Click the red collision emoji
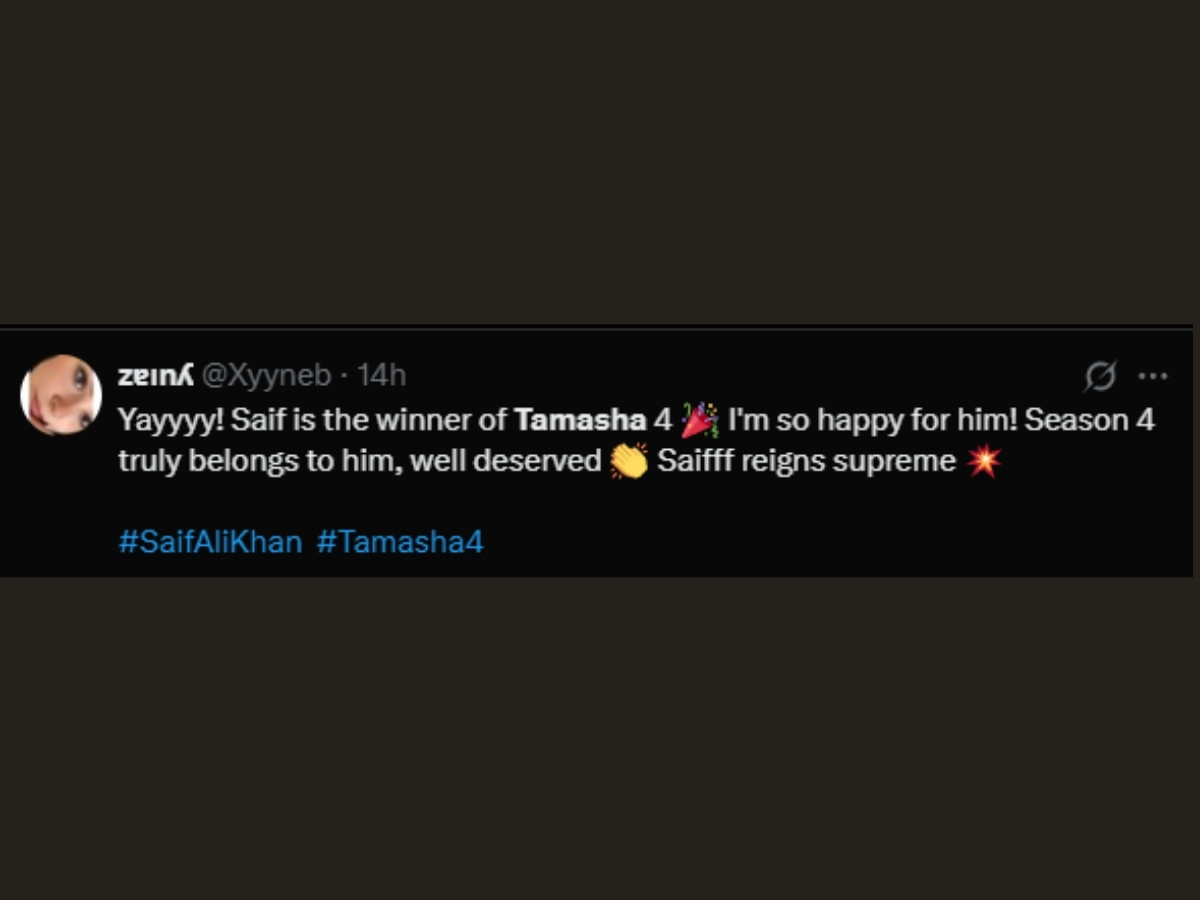The image size is (1200, 900). click(984, 462)
